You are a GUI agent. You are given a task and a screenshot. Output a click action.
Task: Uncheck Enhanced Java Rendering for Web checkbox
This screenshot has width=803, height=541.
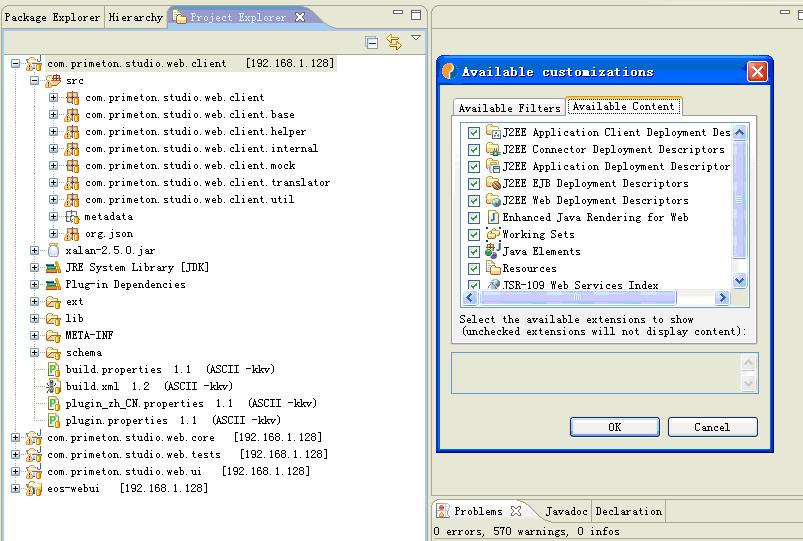point(474,218)
